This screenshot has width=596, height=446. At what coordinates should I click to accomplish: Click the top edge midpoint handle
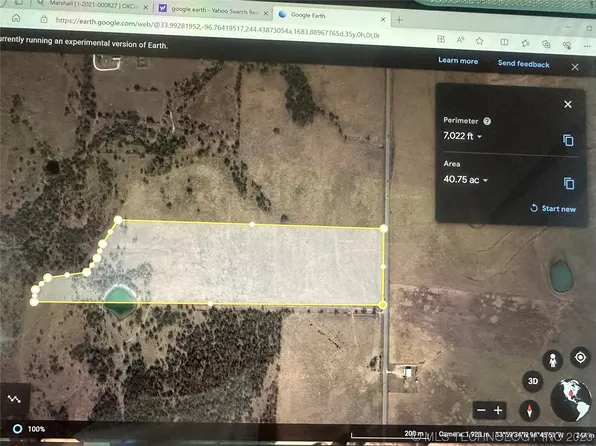click(252, 224)
